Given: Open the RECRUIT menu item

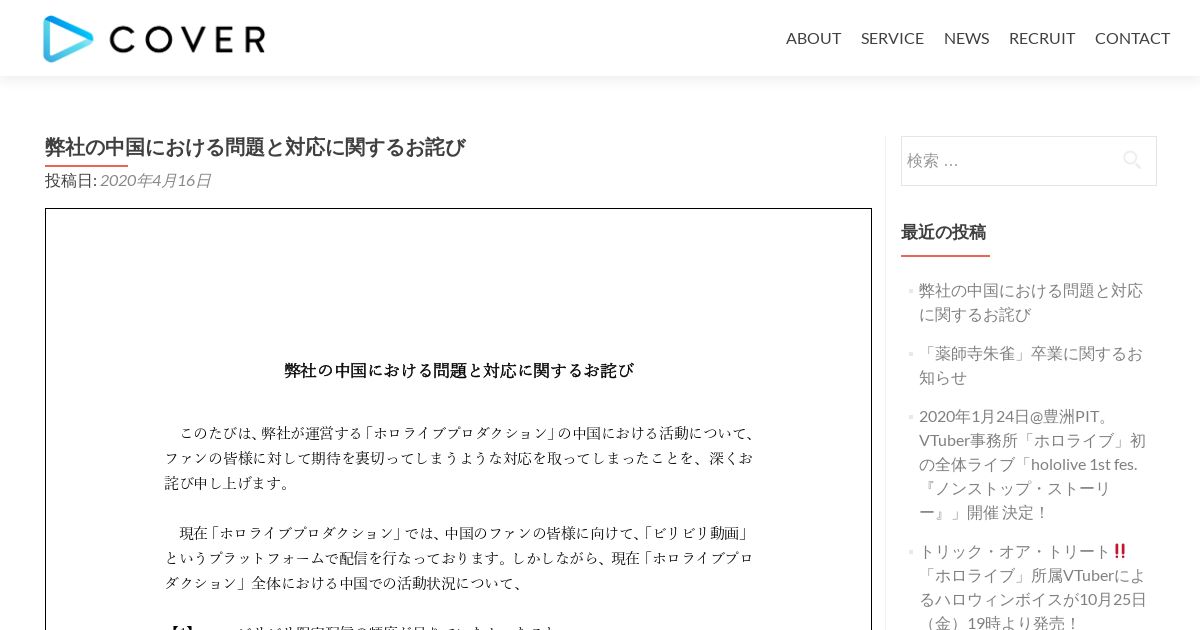Looking at the screenshot, I should click(x=1042, y=38).
